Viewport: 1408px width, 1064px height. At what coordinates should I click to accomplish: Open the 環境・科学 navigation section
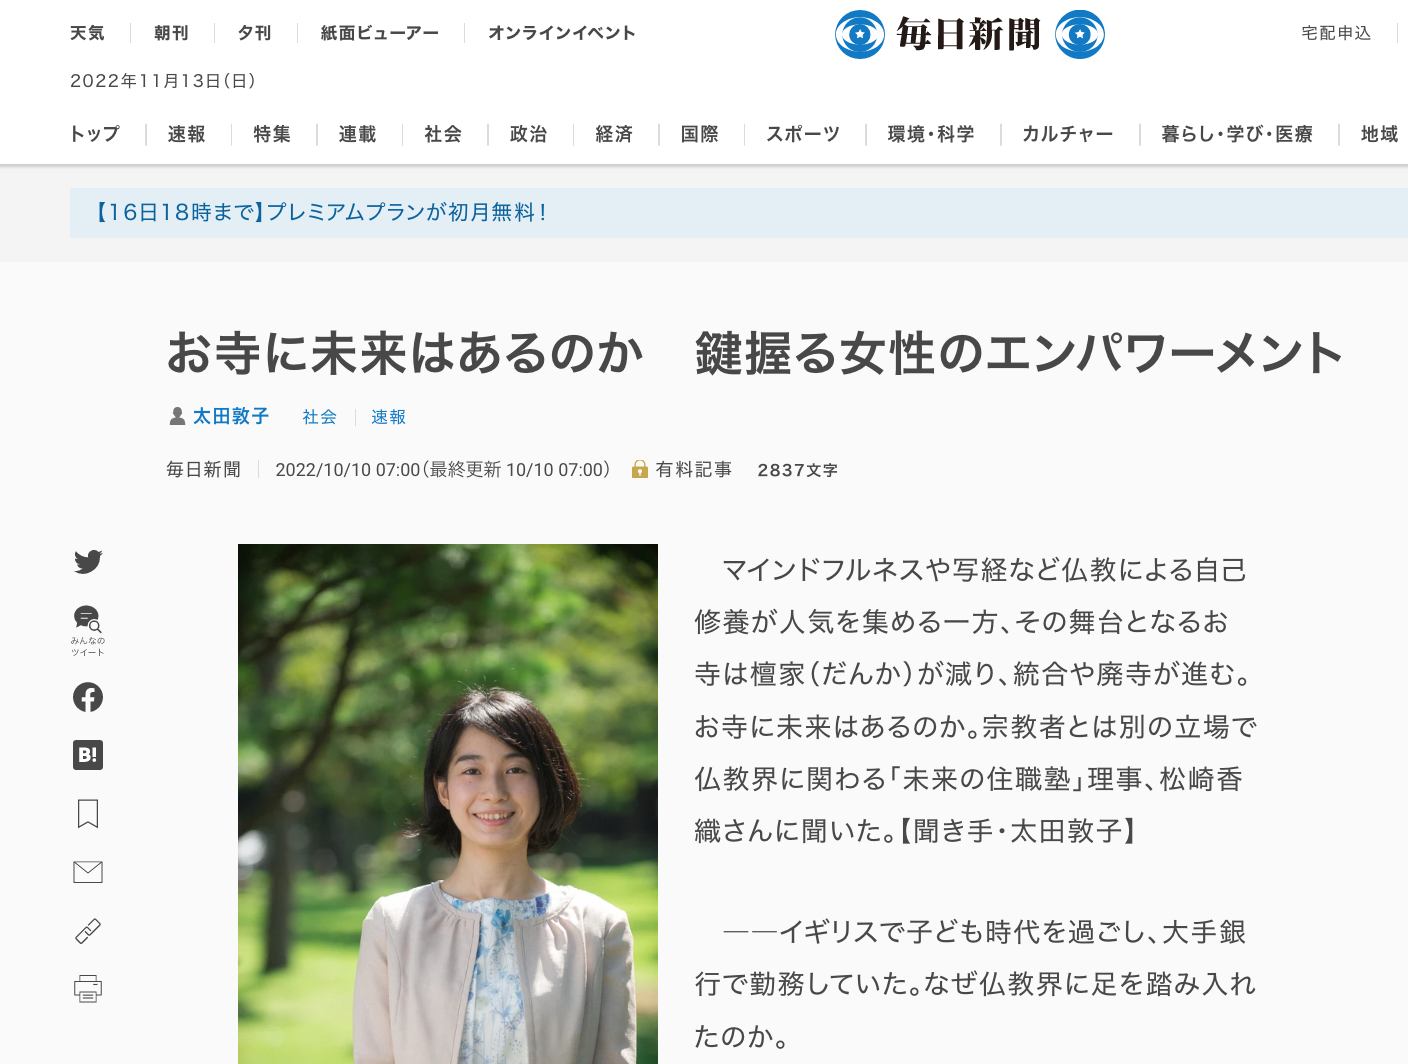(x=931, y=134)
